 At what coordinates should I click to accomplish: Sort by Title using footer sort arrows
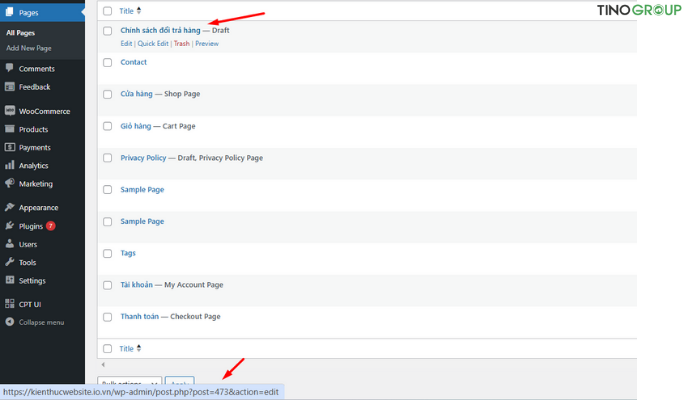coord(139,349)
